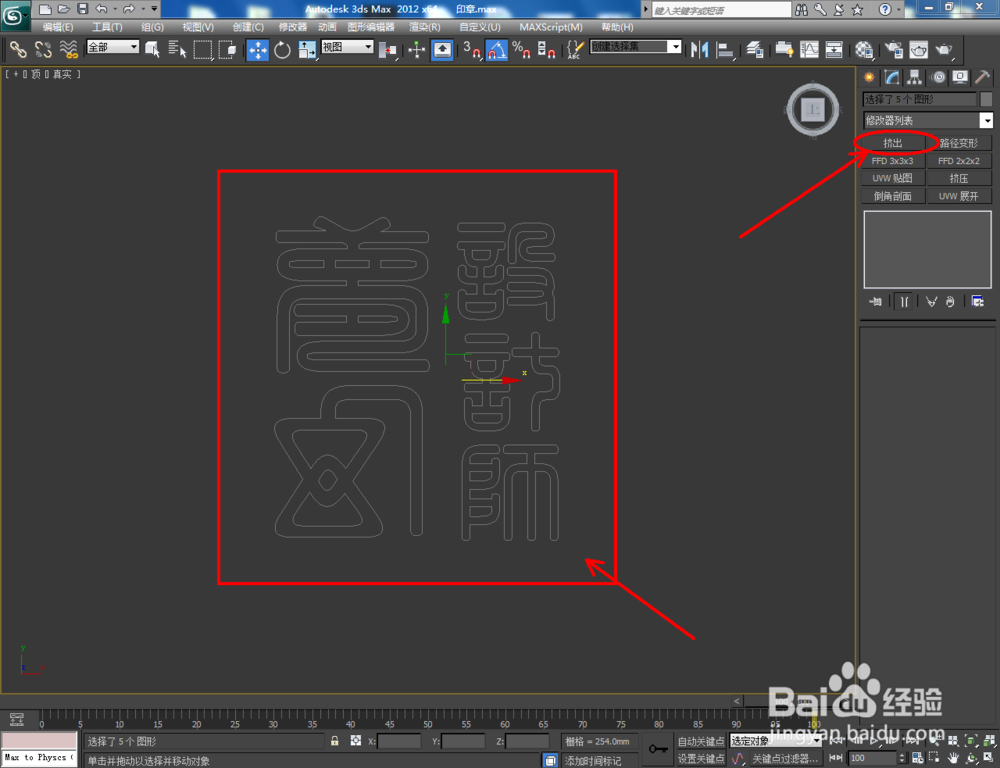Open Edit Named Selection Sets icon
The image size is (1000, 768).
575,50
